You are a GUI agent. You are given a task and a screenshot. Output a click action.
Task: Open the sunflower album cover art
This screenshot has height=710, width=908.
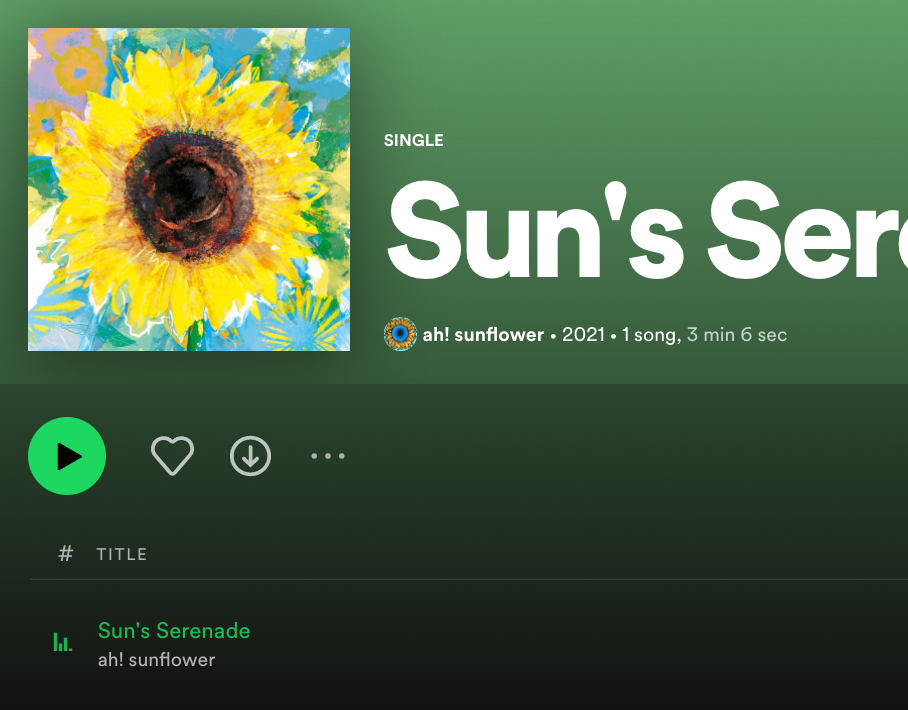(189, 189)
